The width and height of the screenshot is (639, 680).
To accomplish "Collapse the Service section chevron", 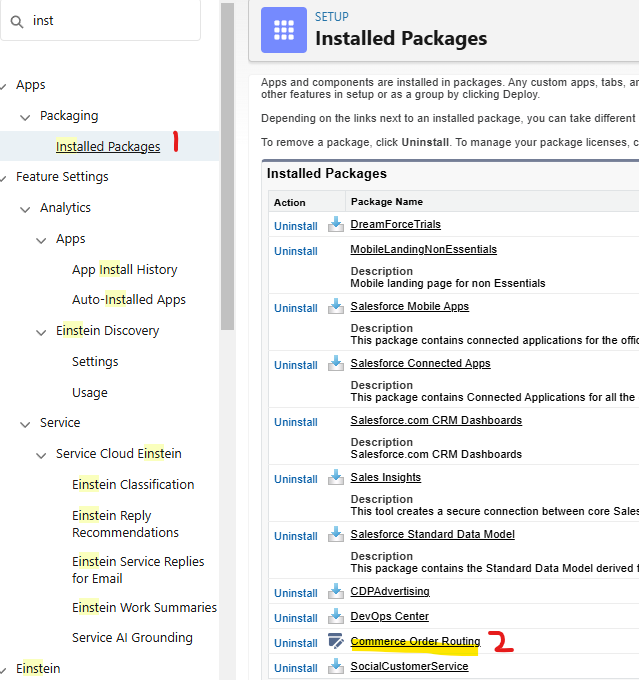I will [x=25, y=424].
